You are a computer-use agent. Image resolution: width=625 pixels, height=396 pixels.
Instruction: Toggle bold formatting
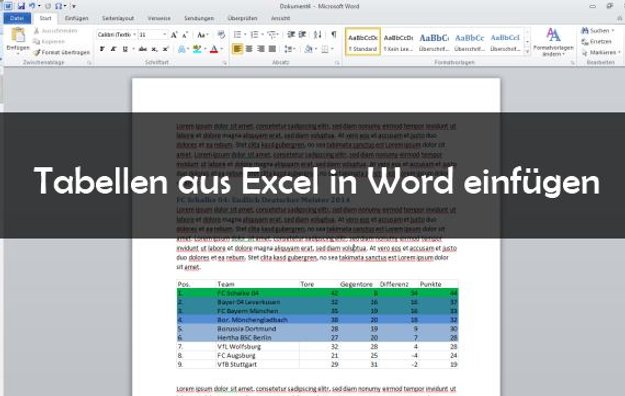click(102, 49)
